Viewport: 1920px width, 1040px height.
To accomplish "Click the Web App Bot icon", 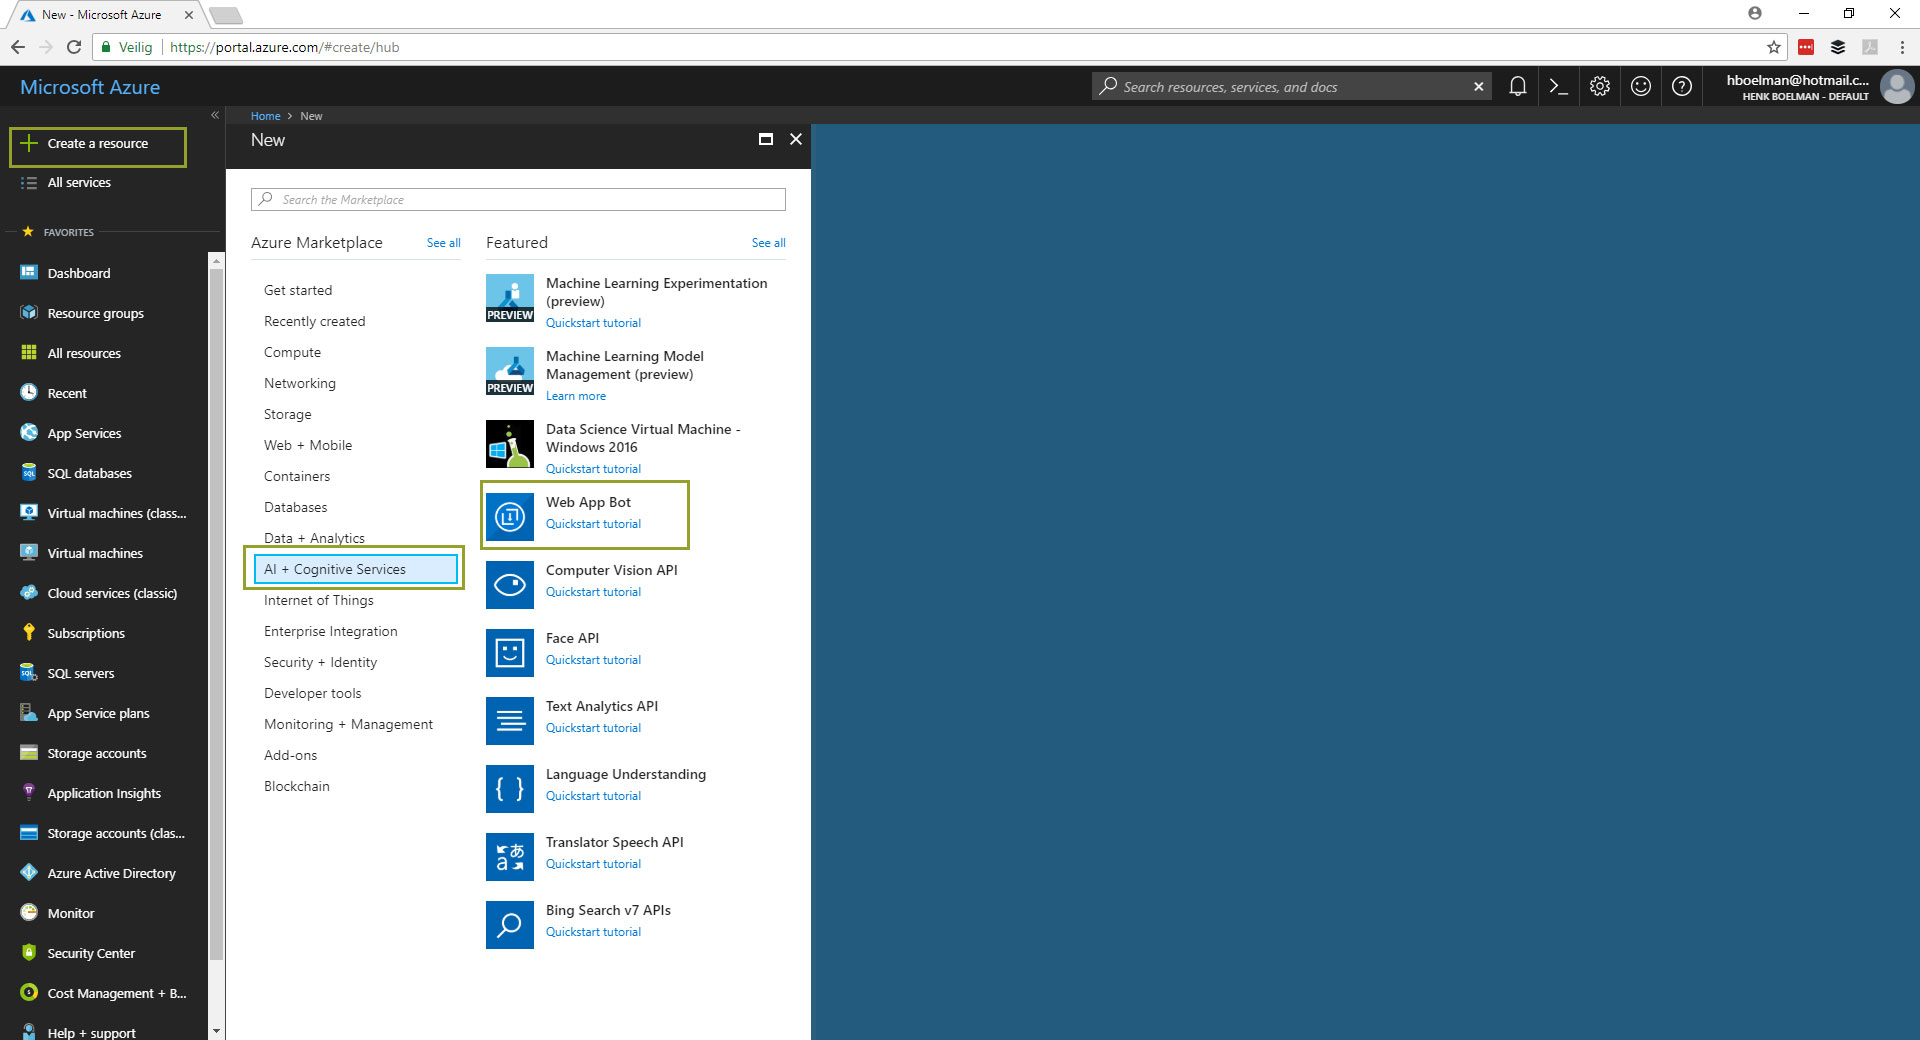I will point(510,517).
